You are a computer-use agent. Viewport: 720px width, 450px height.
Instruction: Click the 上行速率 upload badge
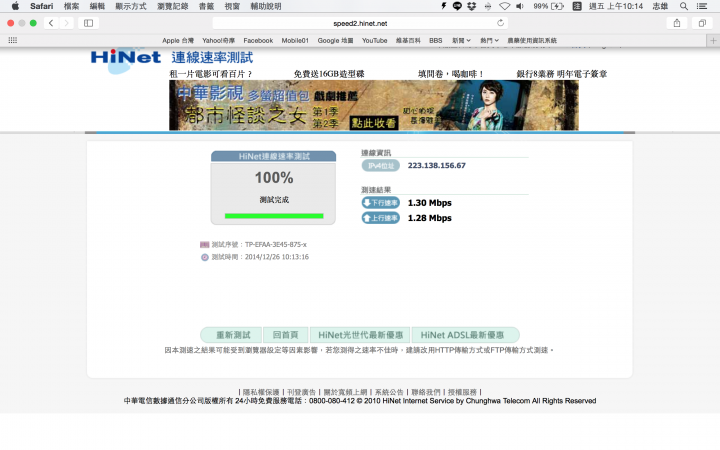click(381, 218)
